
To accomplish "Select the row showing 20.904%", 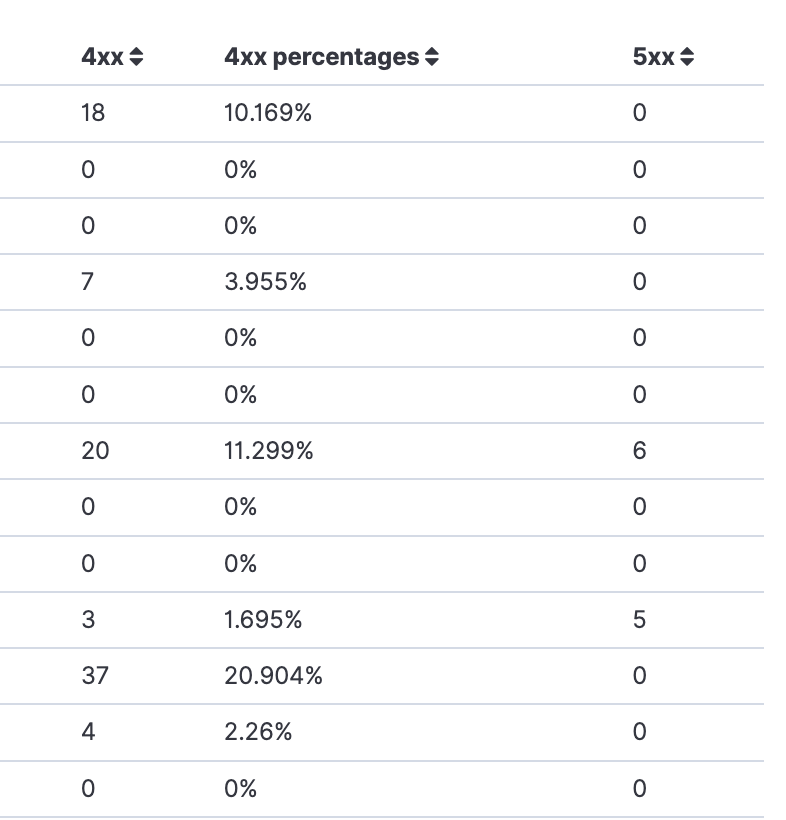I will 273,676.
